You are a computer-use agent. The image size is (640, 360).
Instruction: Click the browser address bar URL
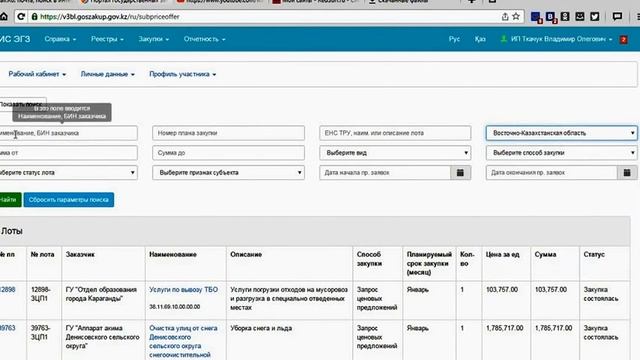[110, 17]
